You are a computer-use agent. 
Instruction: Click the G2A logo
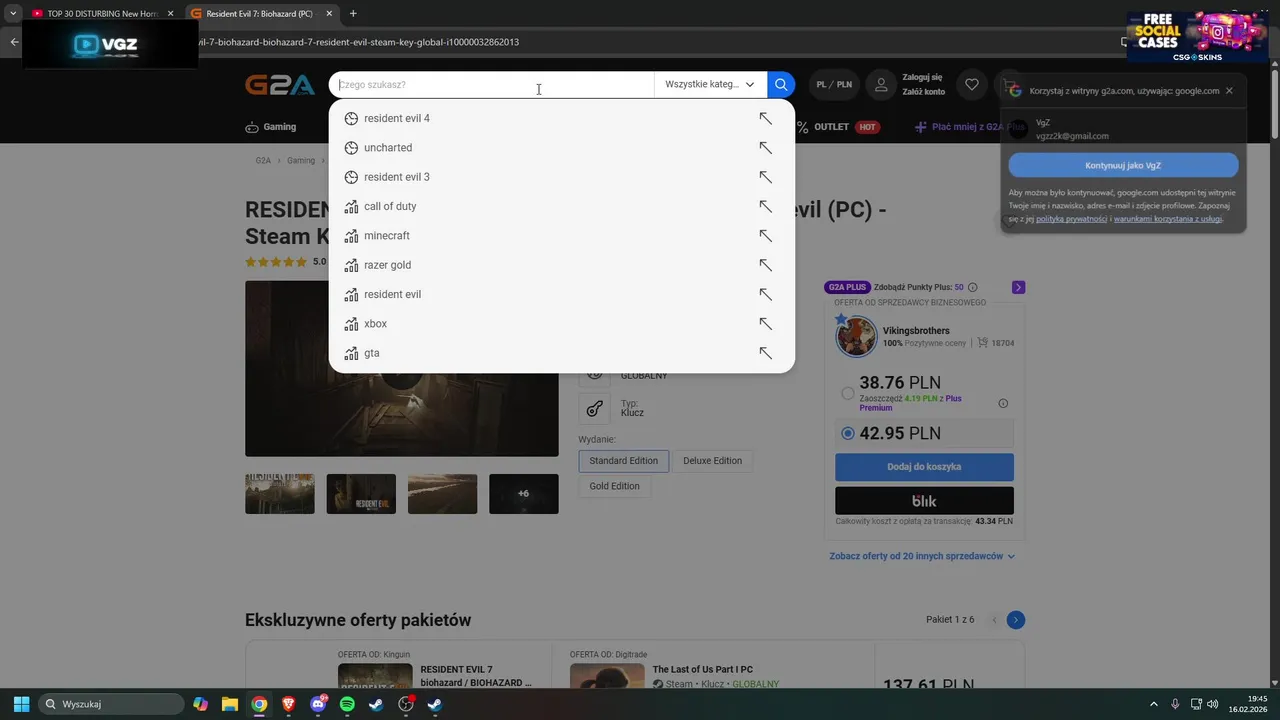pos(280,85)
